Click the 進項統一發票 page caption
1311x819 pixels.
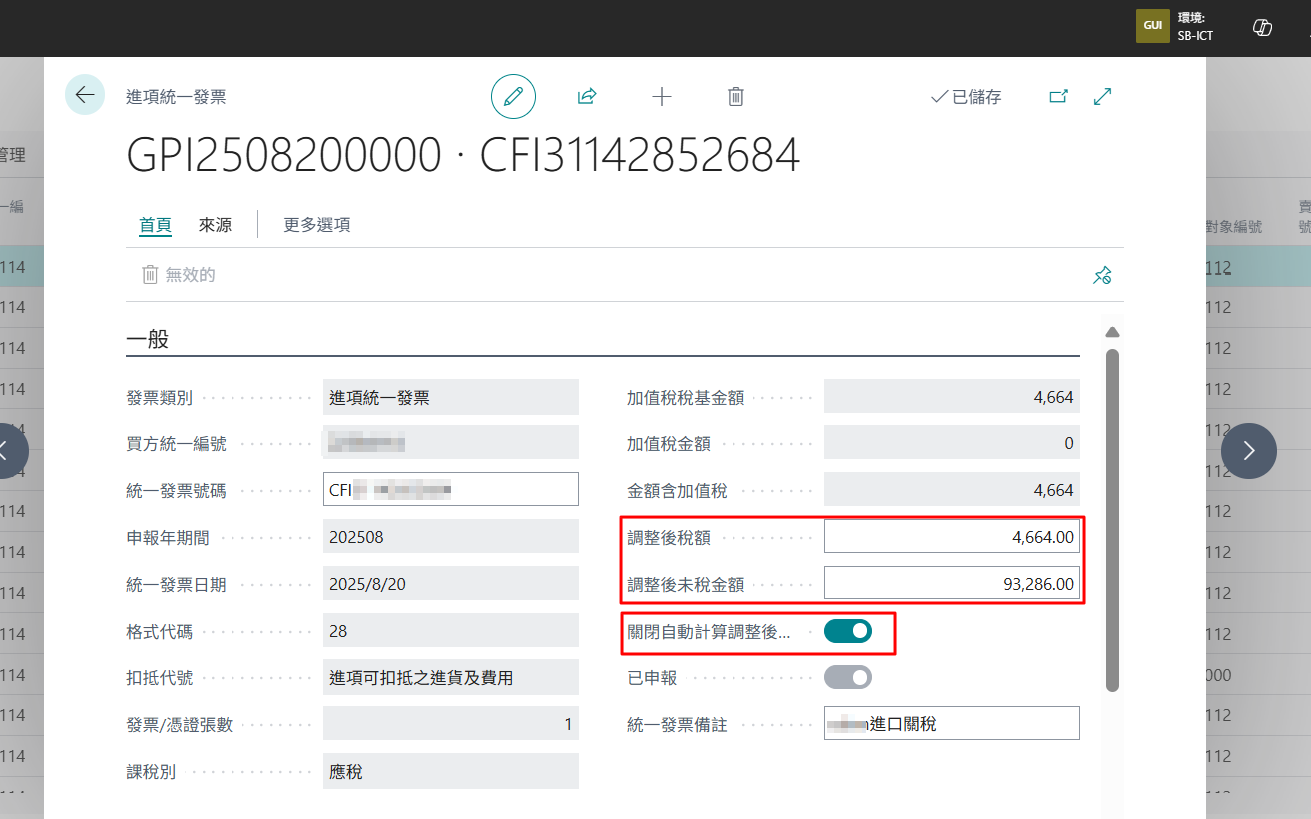click(x=176, y=97)
